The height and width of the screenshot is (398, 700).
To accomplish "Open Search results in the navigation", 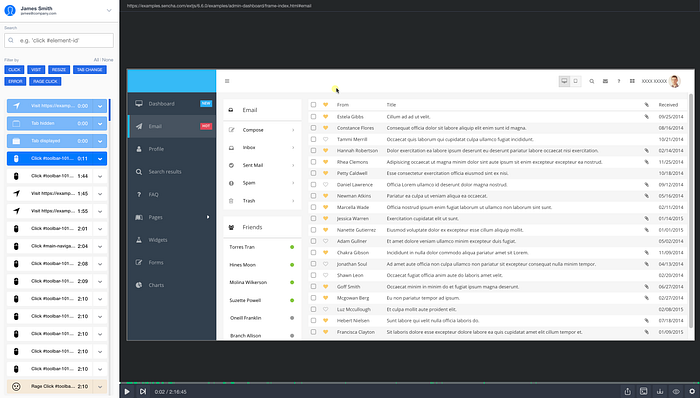I will tap(171, 172).
